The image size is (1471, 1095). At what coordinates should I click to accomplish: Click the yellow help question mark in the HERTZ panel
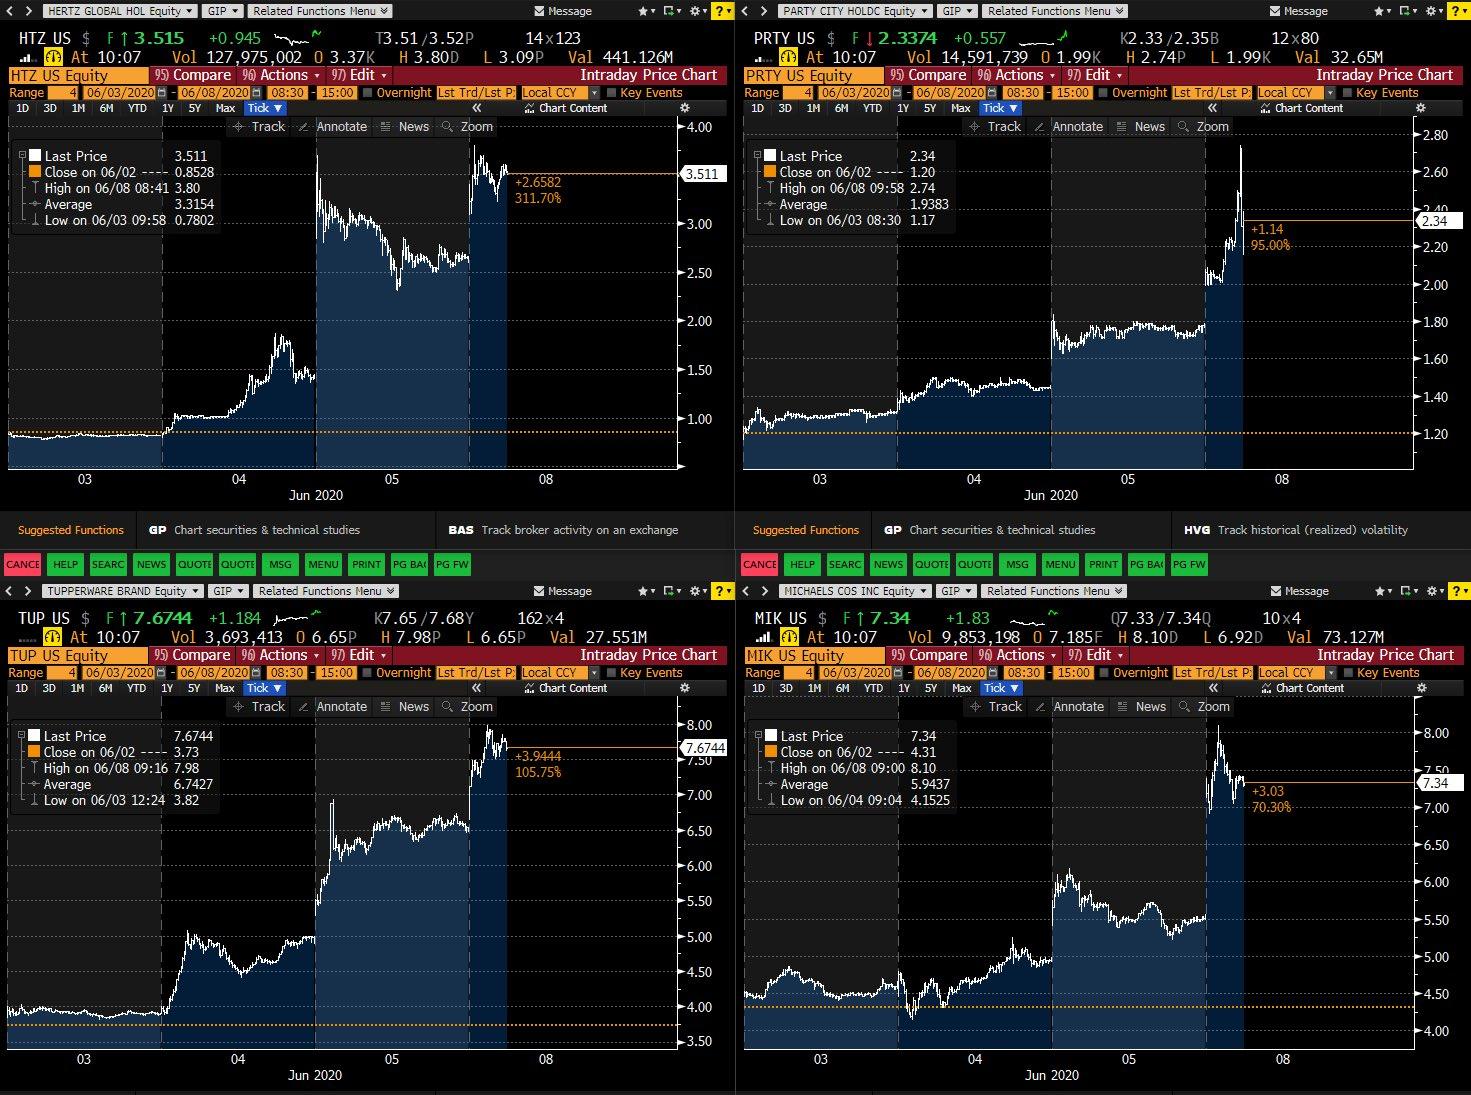[x=722, y=11]
